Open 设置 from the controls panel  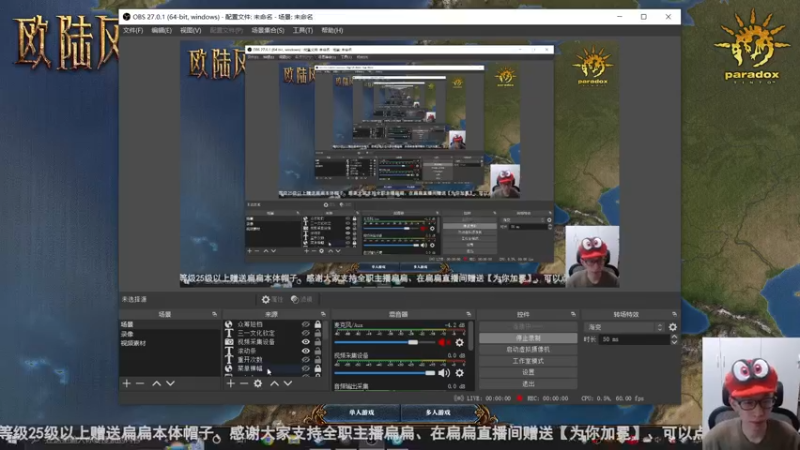pos(528,372)
